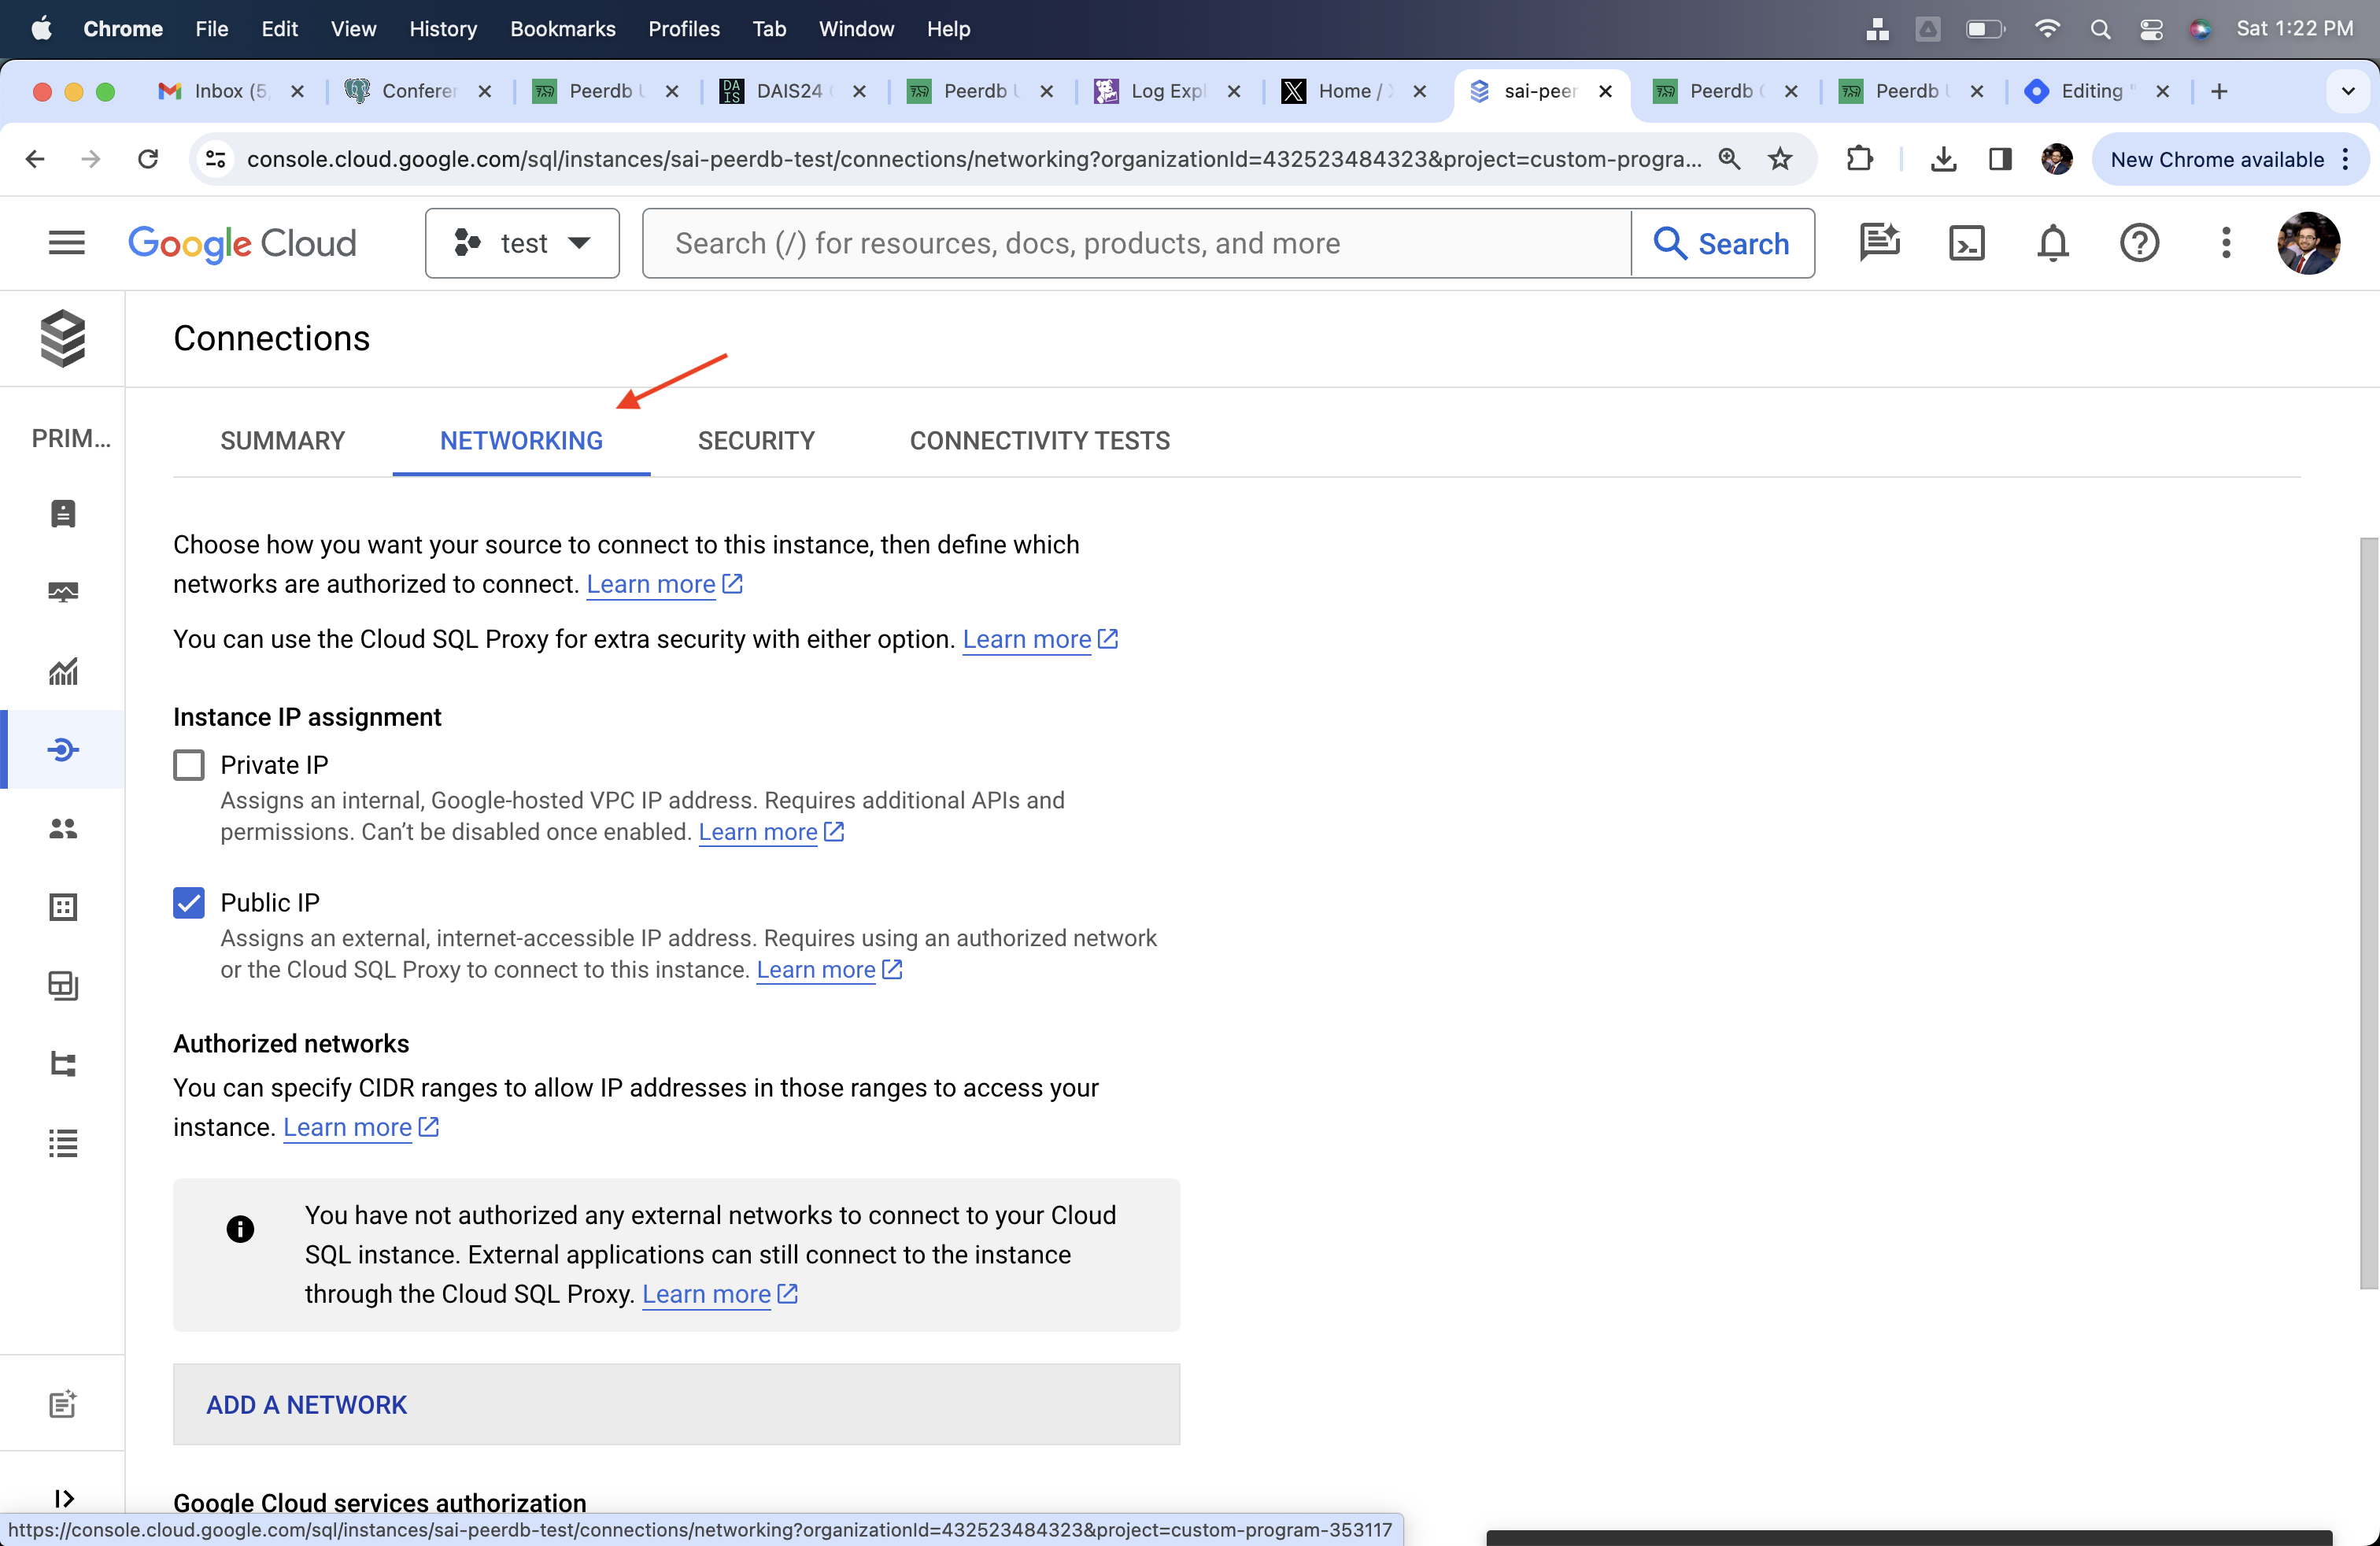Click the navigation hamburger menu icon
The width and height of the screenshot is (2380, 1546).
pos(66,242)
